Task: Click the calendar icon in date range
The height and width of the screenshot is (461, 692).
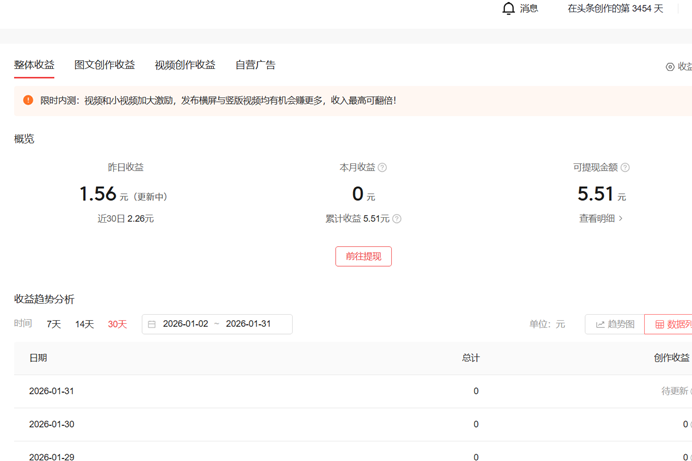Action: [x=152, y=324]
